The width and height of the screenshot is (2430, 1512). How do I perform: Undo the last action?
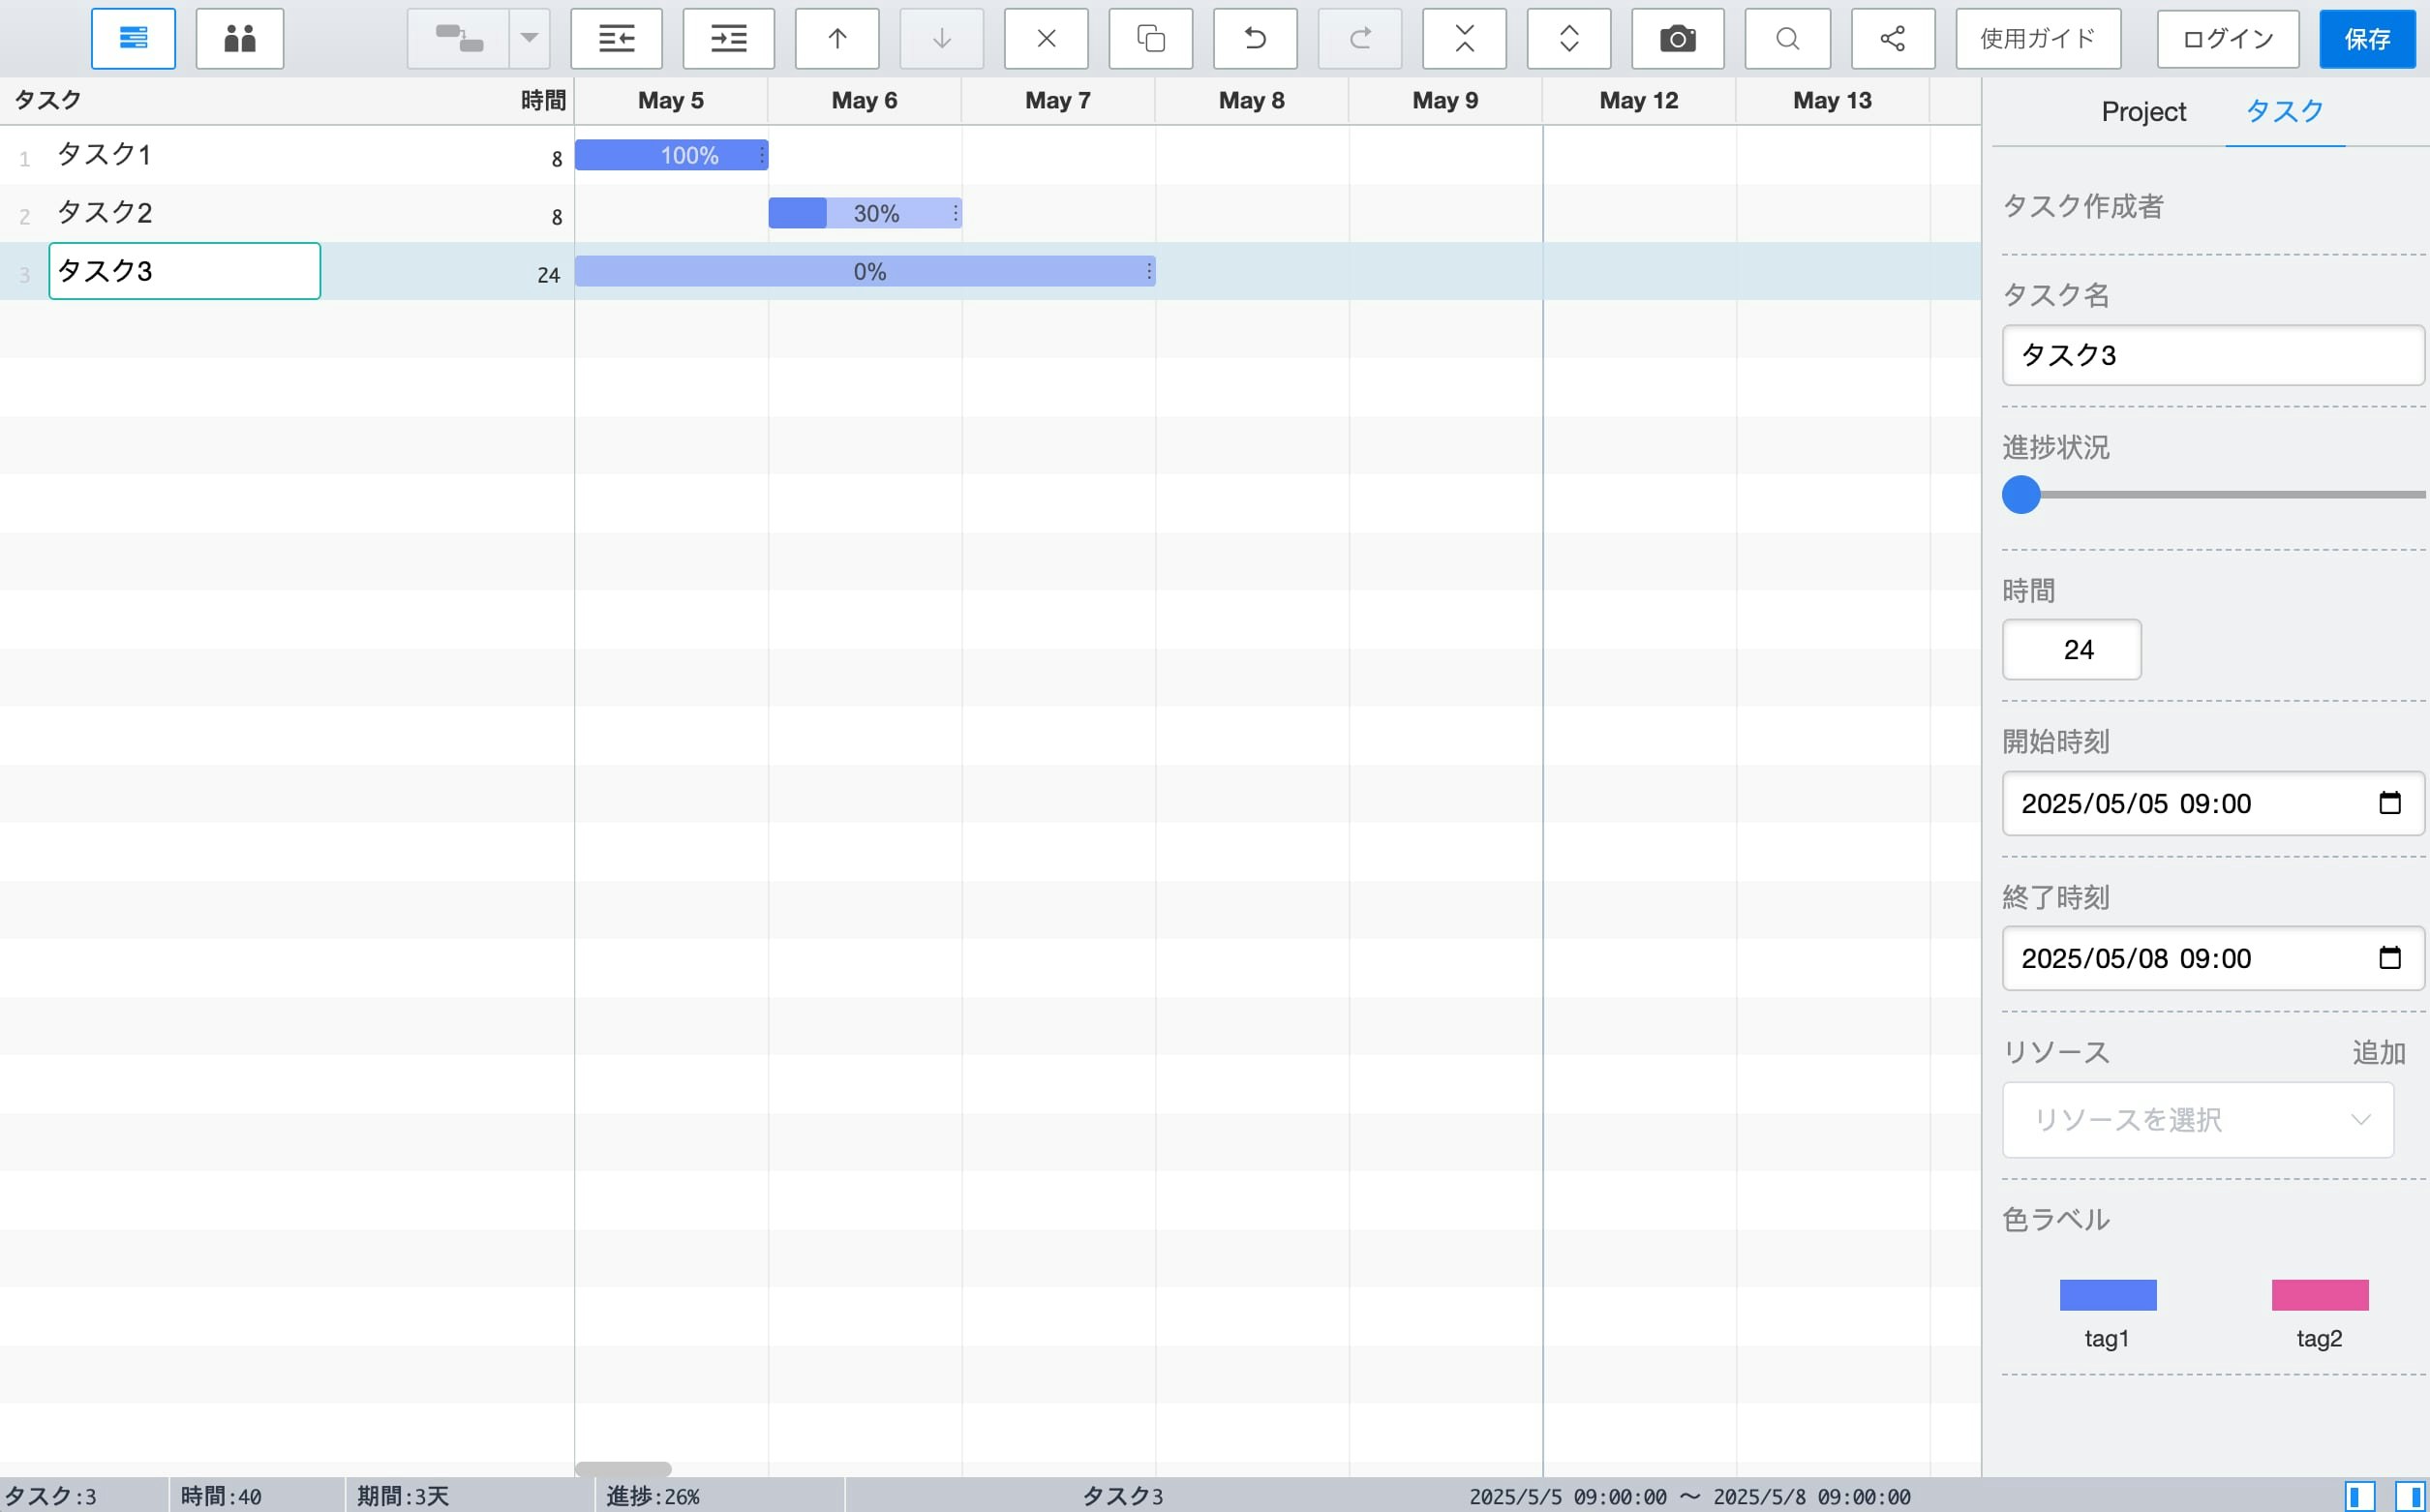1255,39
